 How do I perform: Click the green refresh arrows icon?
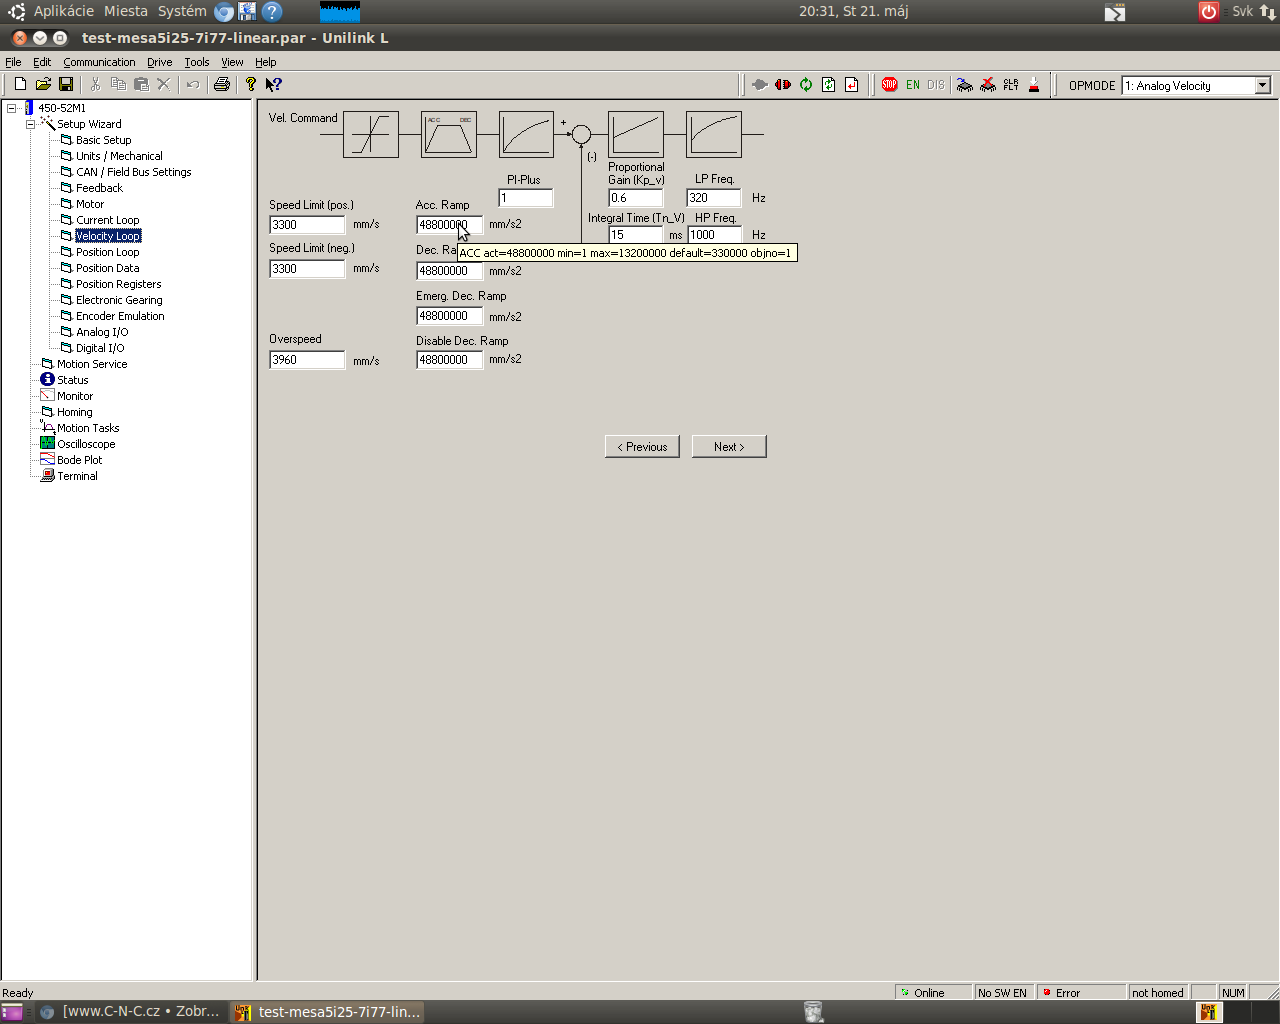pyautogui.click(x=805, y=85)
